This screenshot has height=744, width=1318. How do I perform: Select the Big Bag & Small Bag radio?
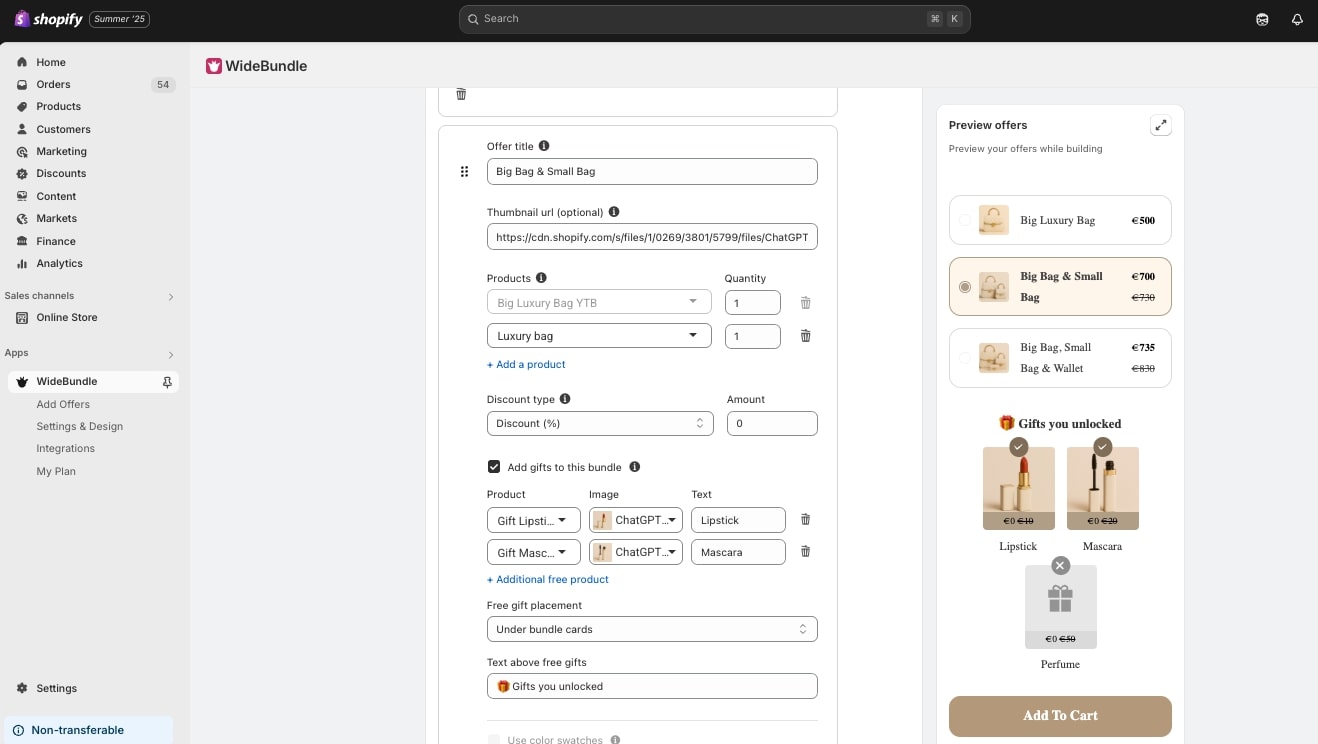[x=964, y=287]
